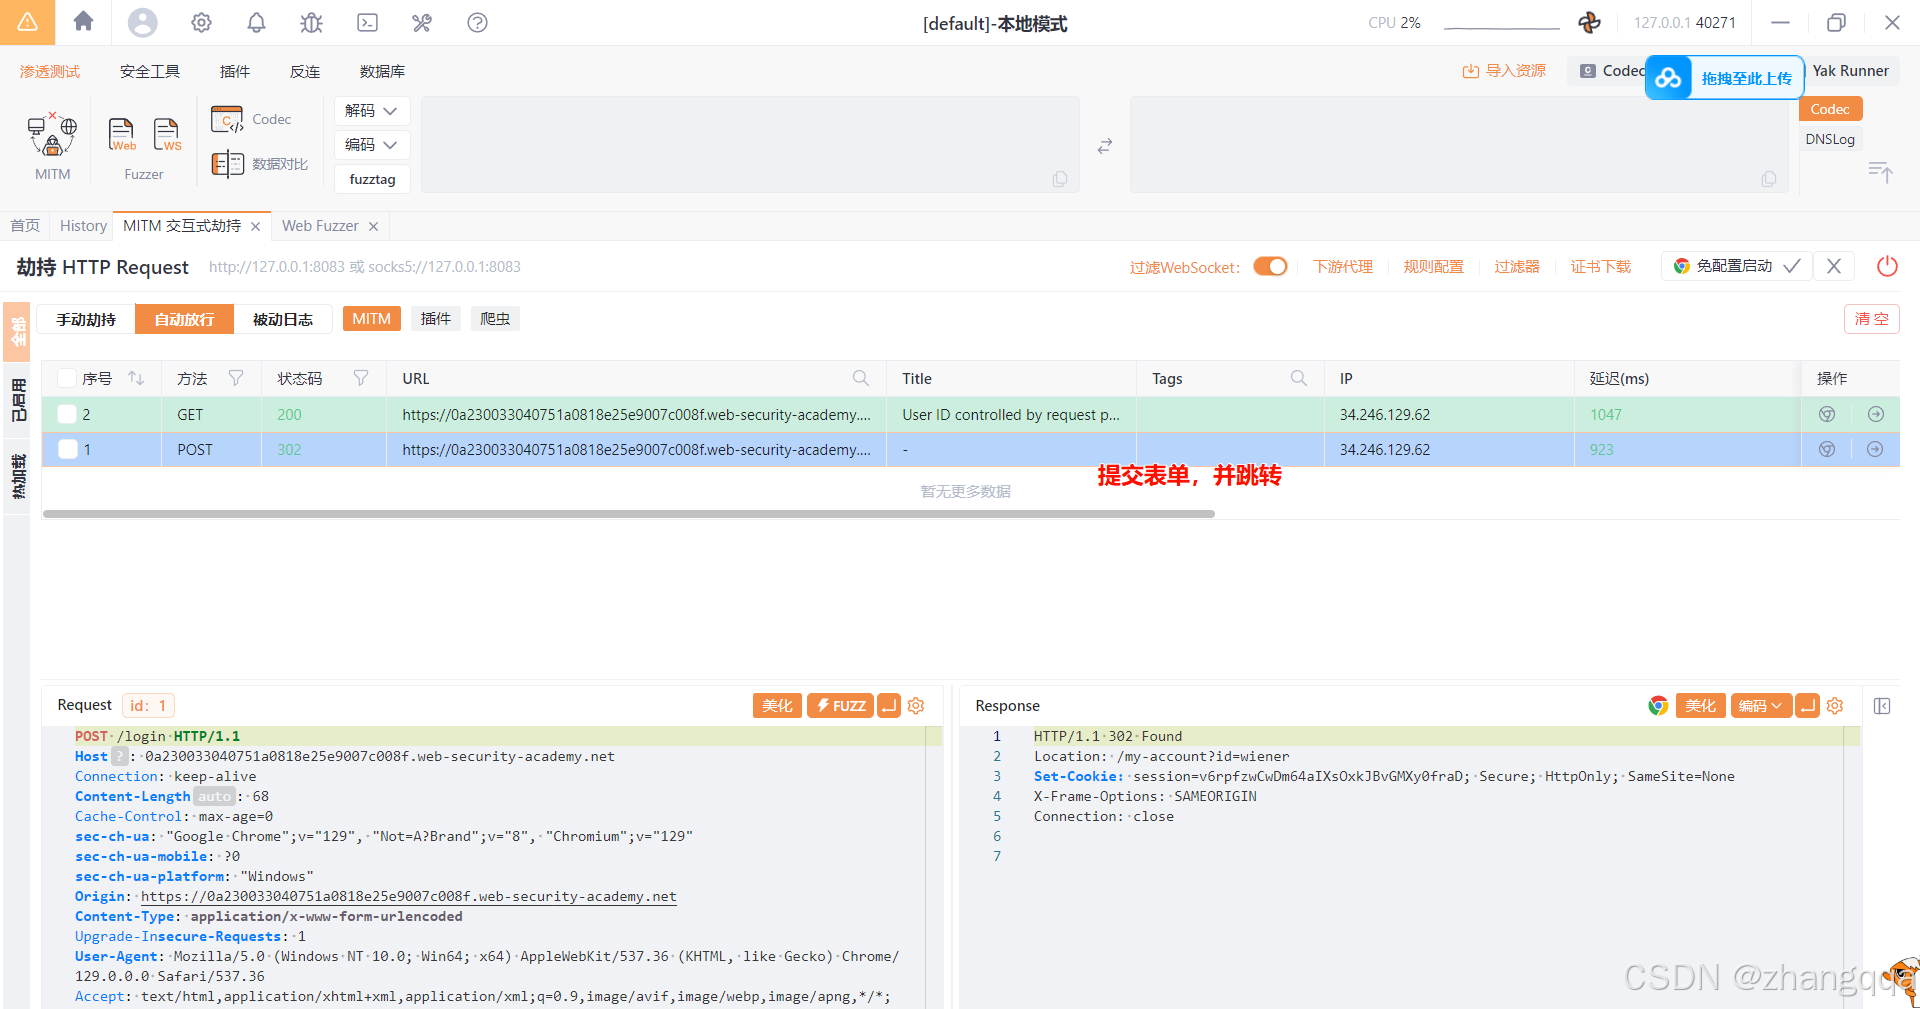The image size is (1920, 1009).
Task: Click the fuzztag button
Action: pos(372,179)
